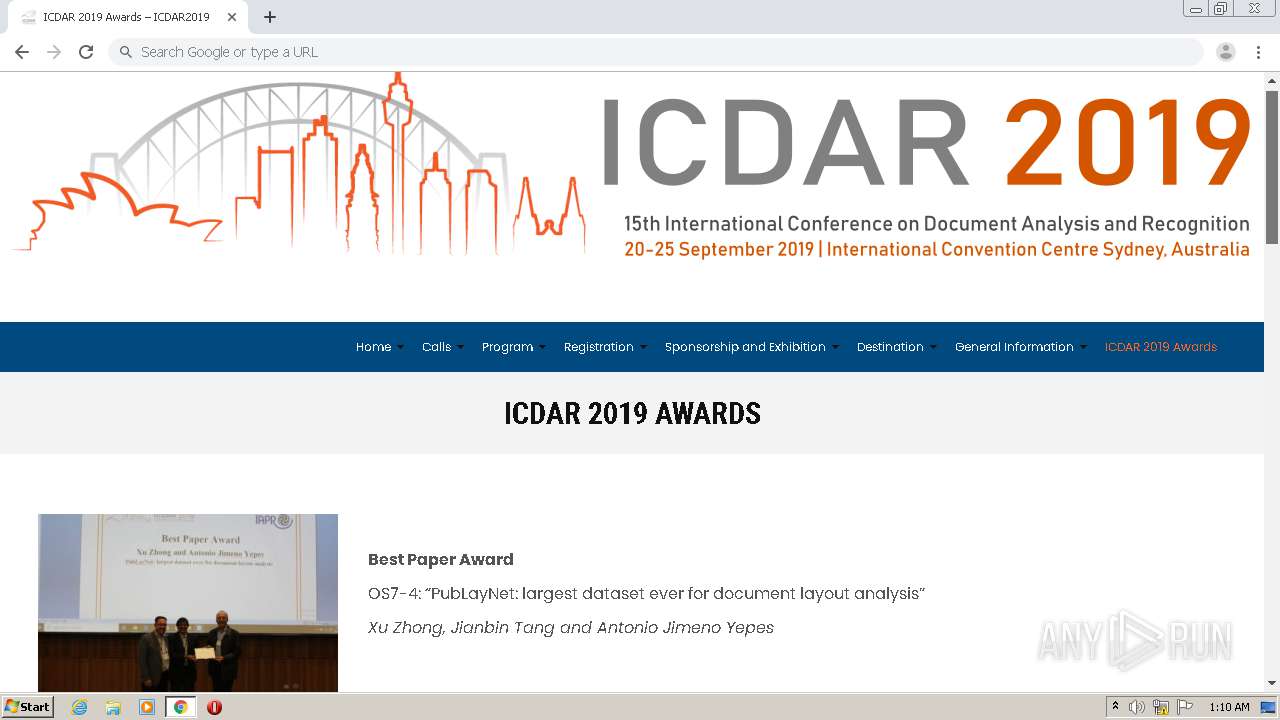Show hidden system tray icons arrow
This screenshot has height=720, width=1280.
tap(1115, 707)
